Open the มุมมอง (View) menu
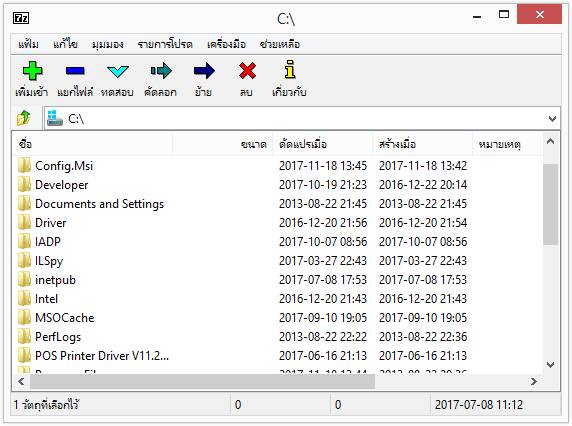 point(108,44)
